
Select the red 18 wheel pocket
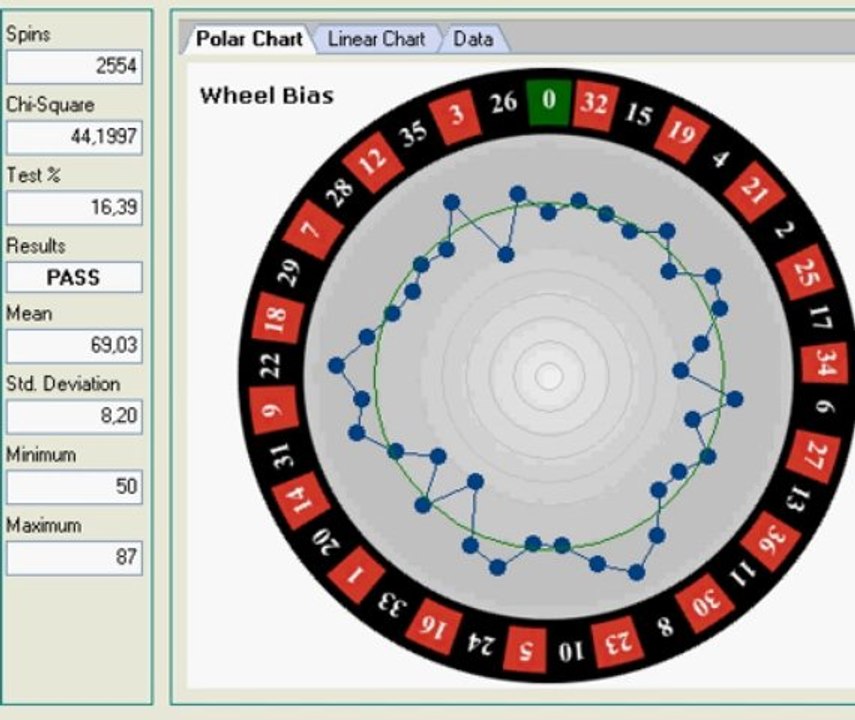277,317
